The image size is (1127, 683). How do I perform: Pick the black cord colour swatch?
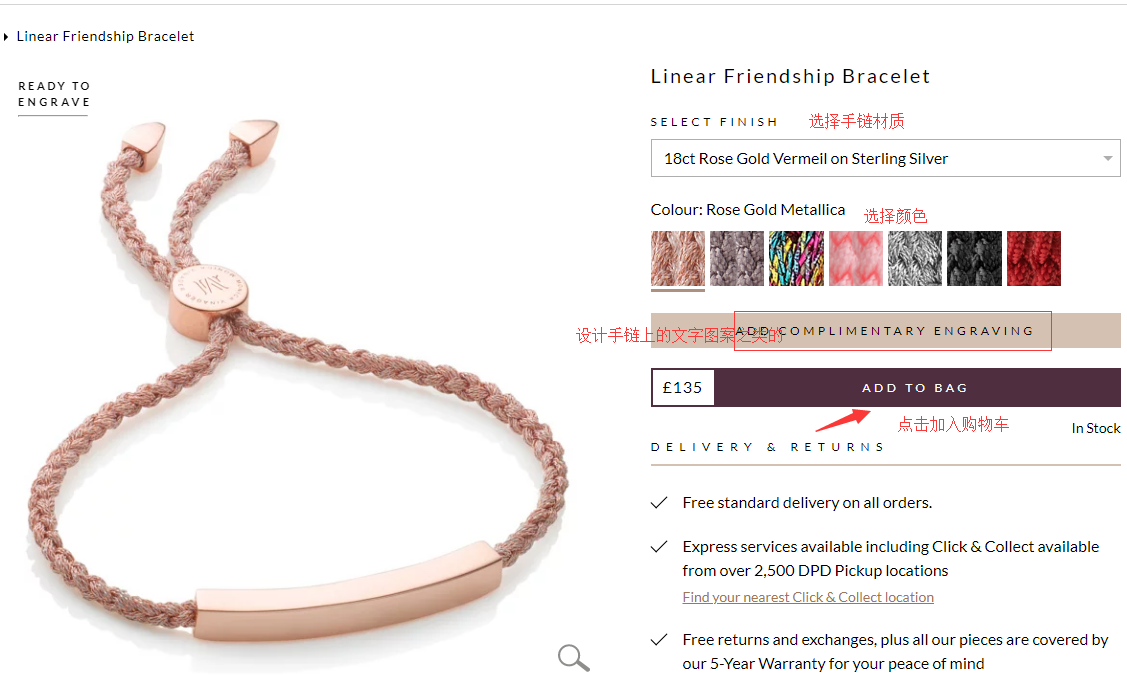pos(975,259)
